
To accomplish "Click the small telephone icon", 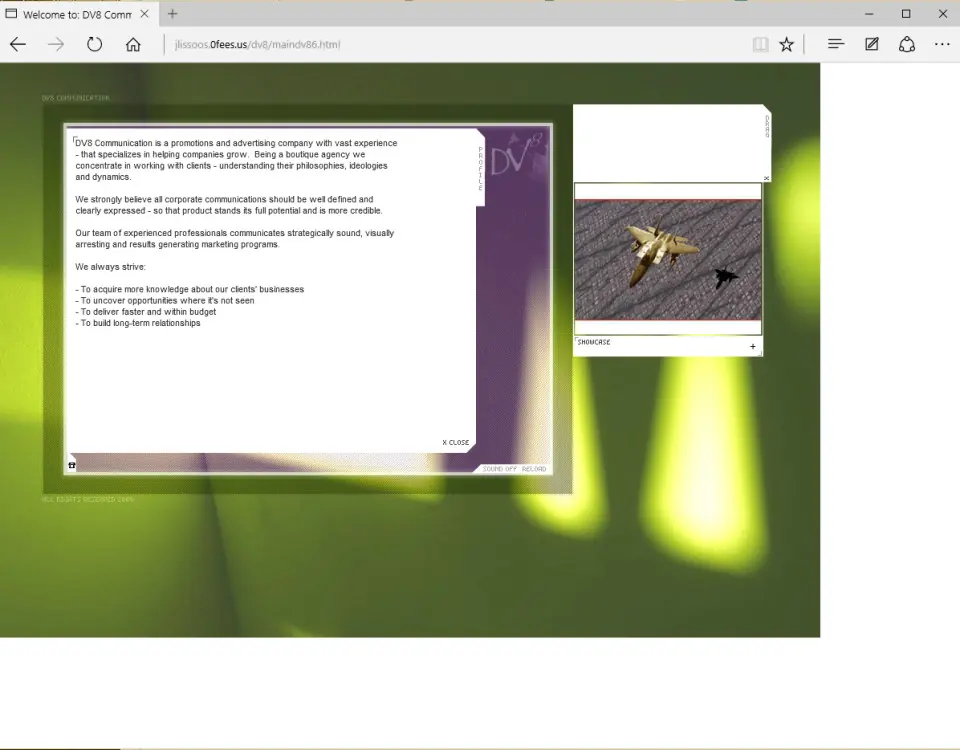I will click(x=72, y=466).
